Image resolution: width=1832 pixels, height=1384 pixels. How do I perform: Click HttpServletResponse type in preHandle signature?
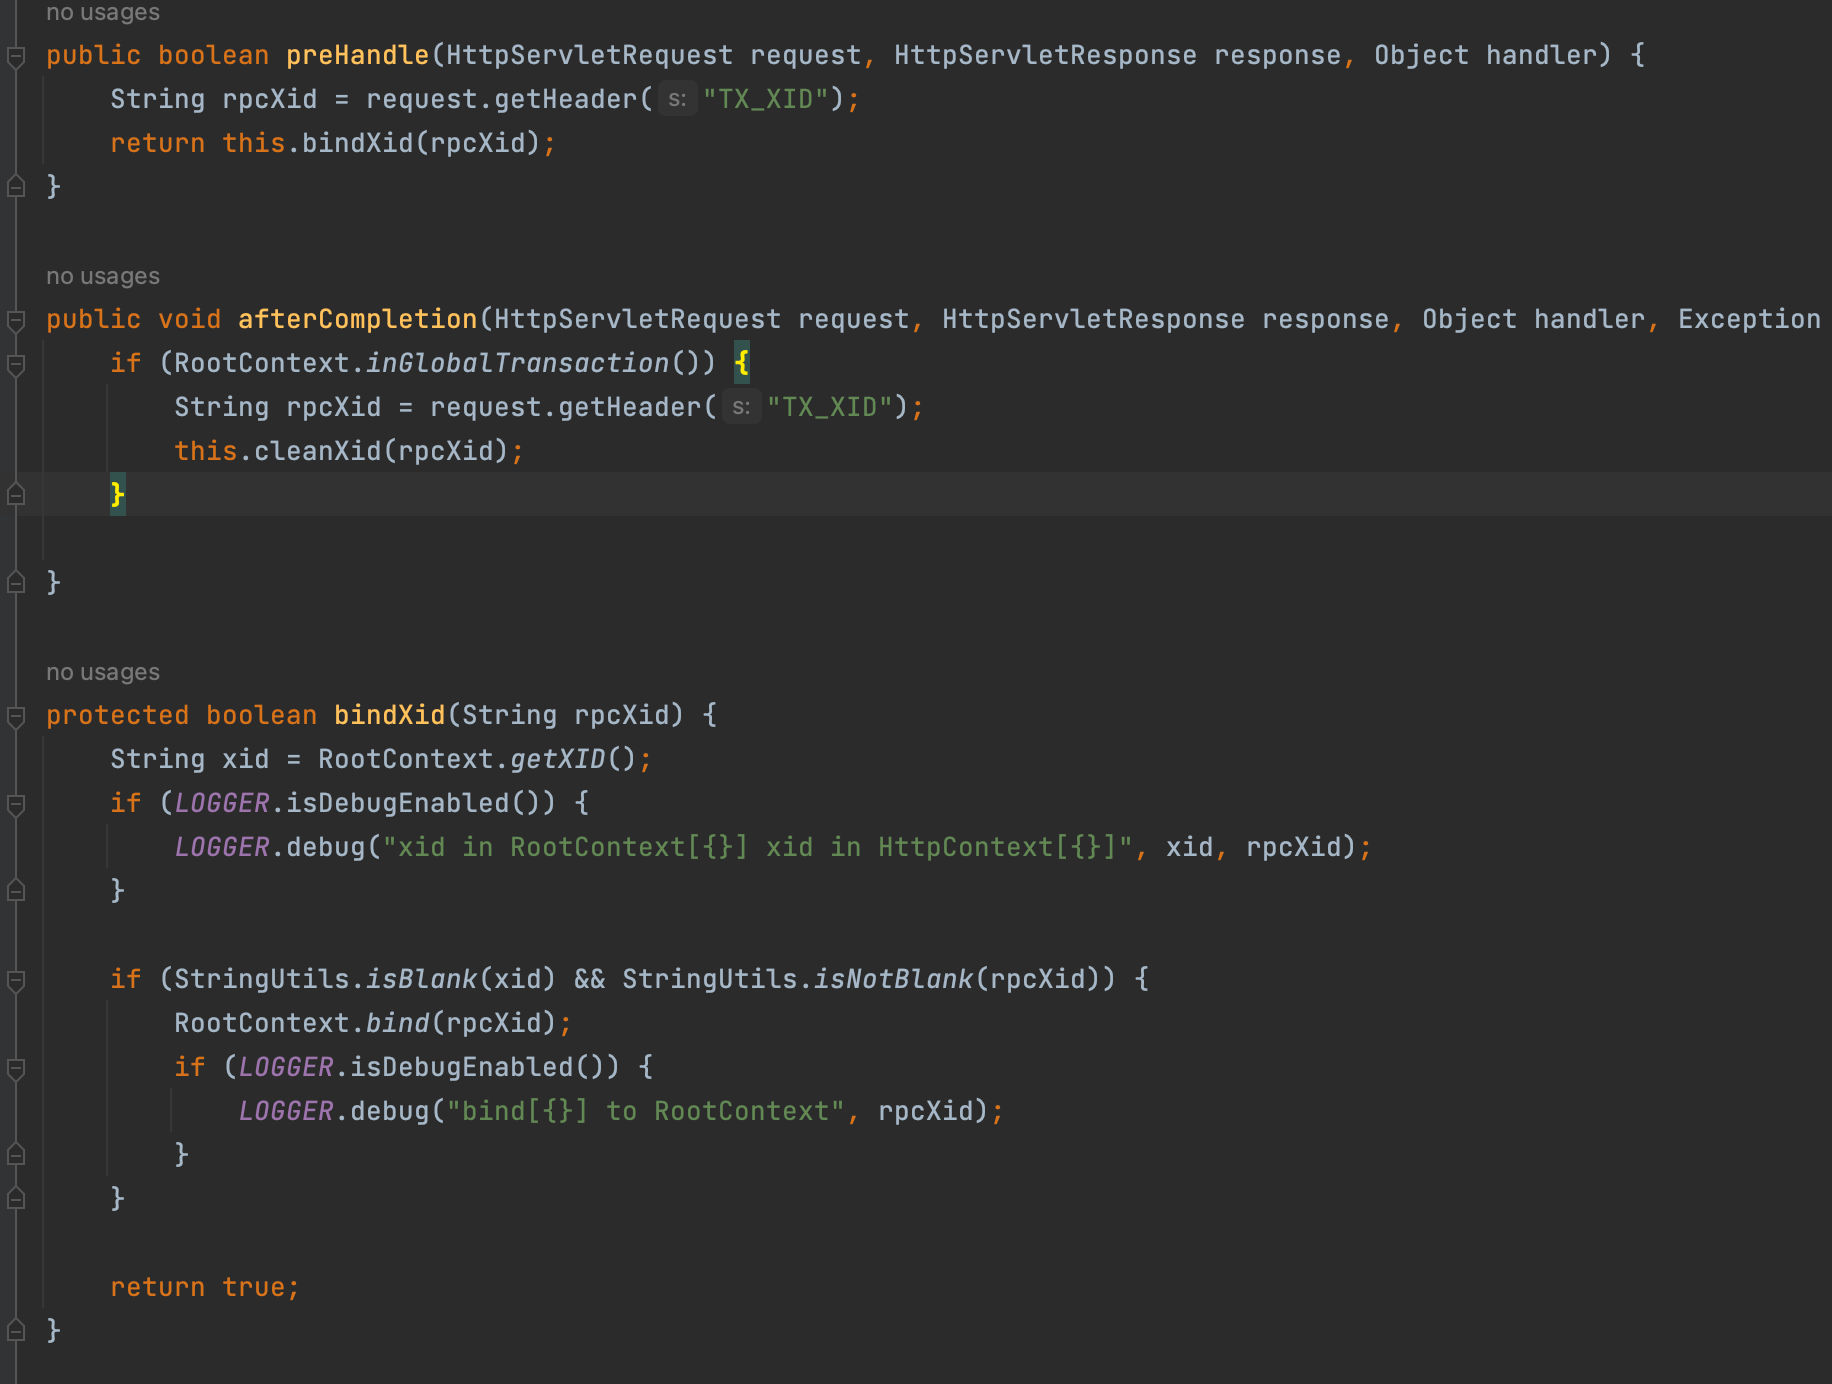point(1045,55)
